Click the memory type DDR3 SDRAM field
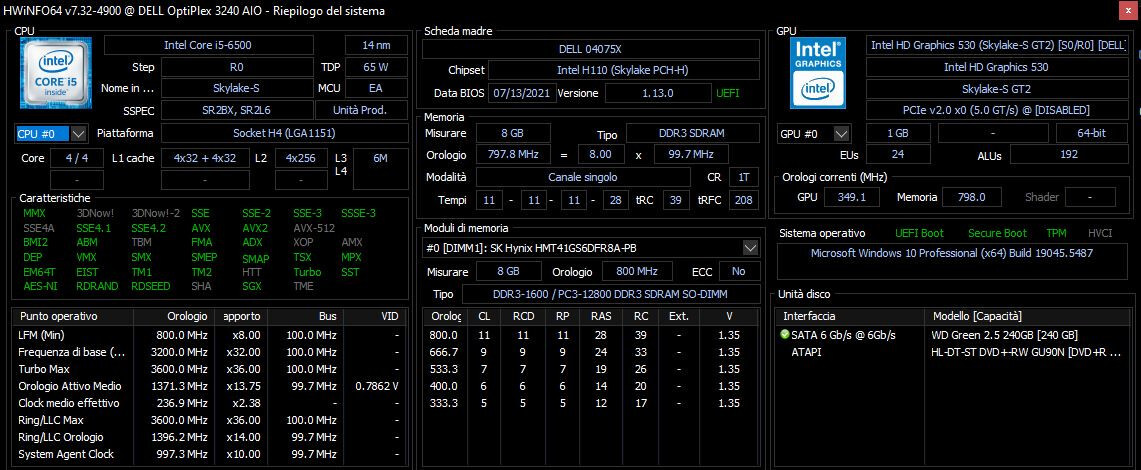 692,133
